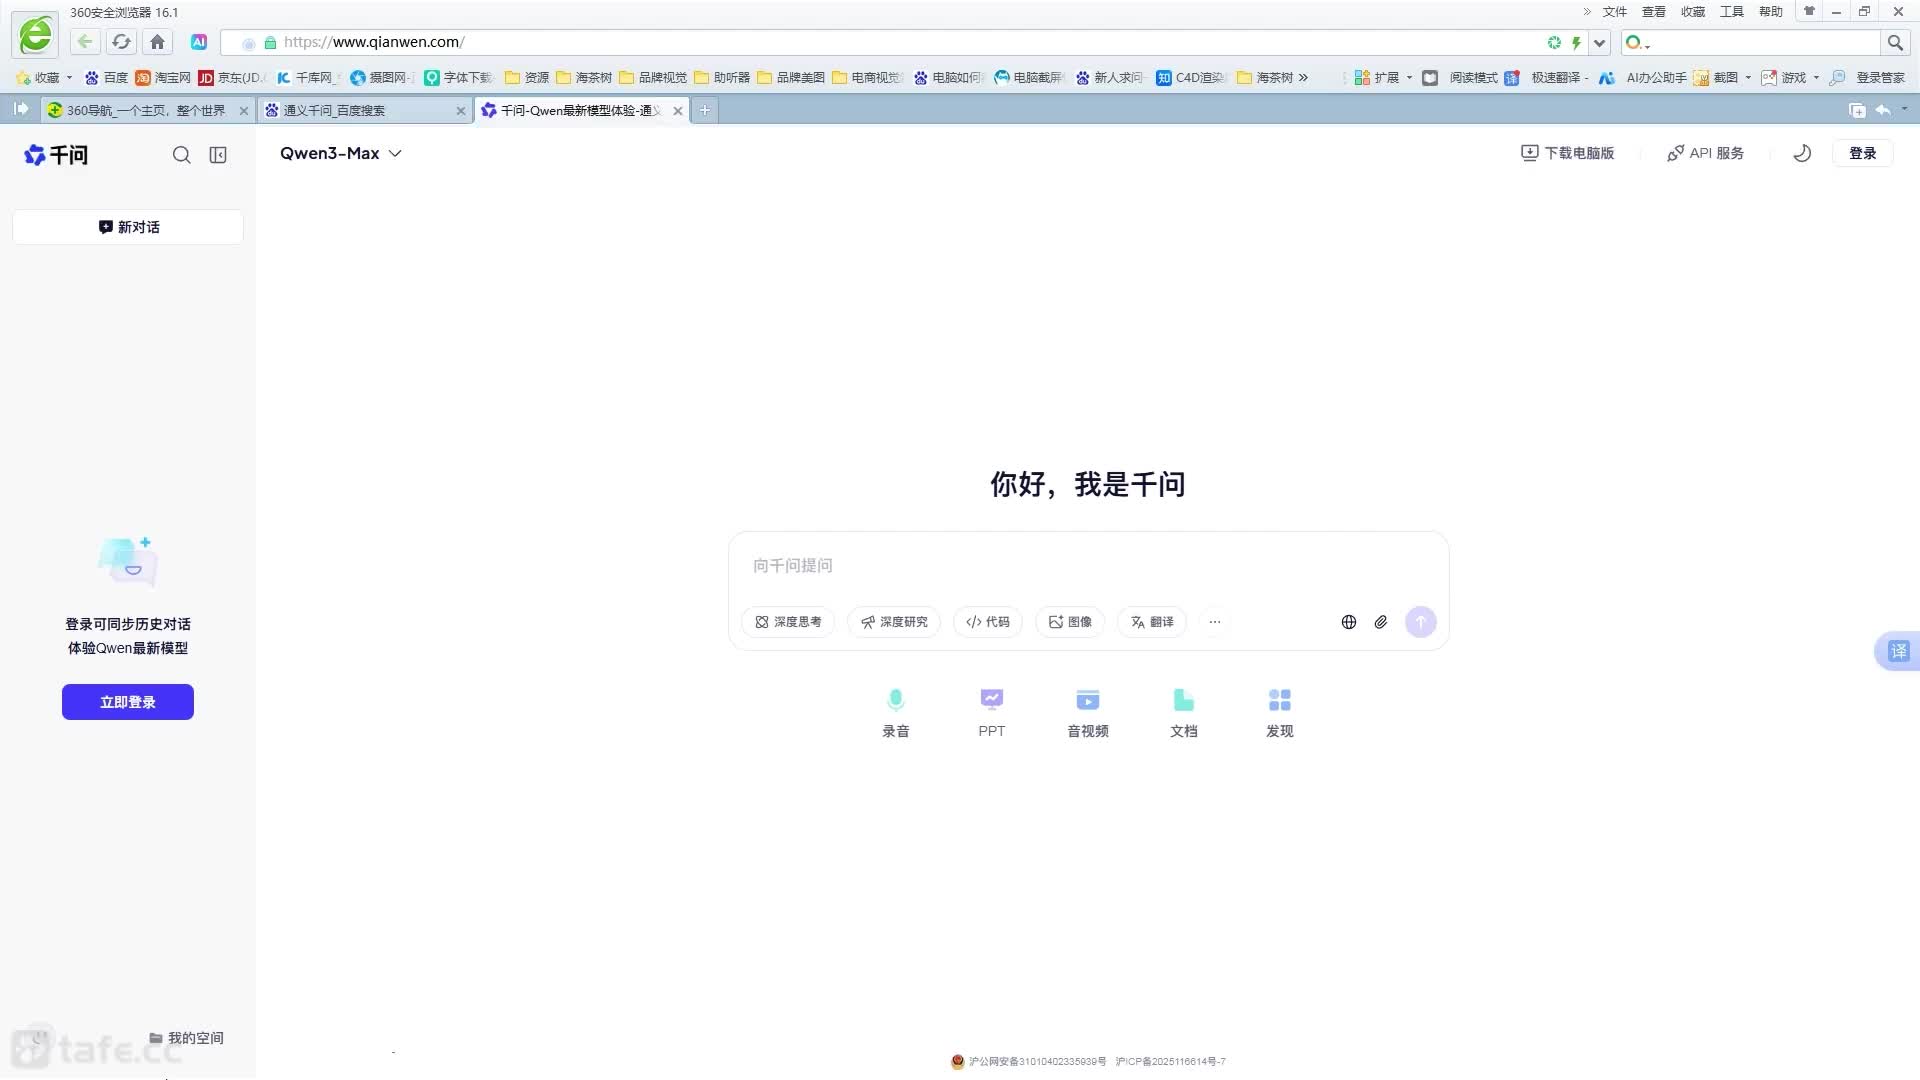This screenshot has height=1080, width=1920.
Task: Open the 工具 menu
Action: click(1732, 12)
